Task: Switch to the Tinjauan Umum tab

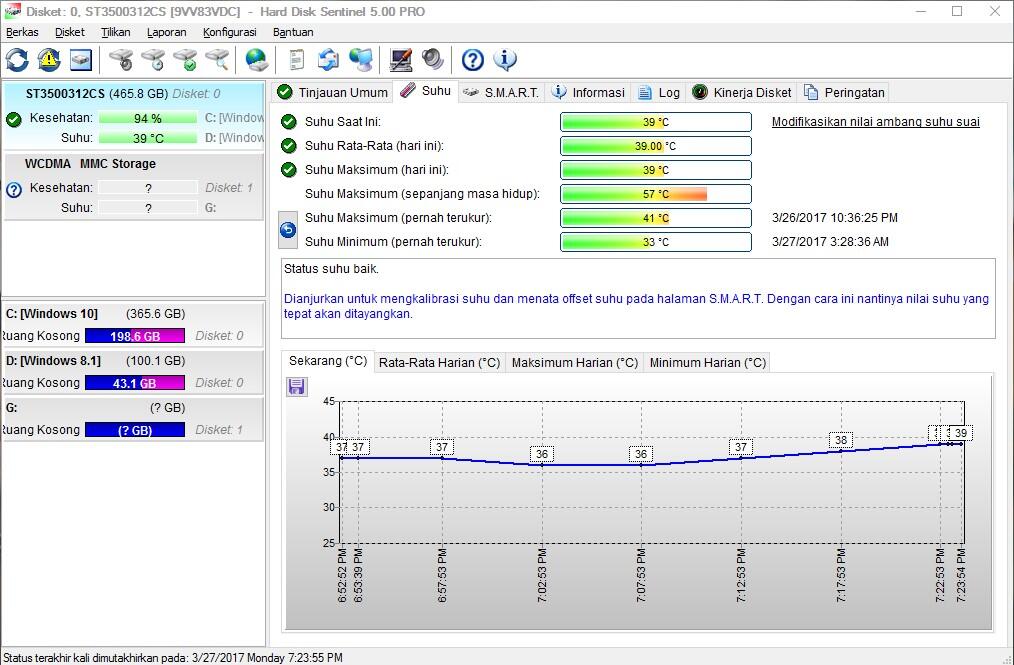Action: 332,93
